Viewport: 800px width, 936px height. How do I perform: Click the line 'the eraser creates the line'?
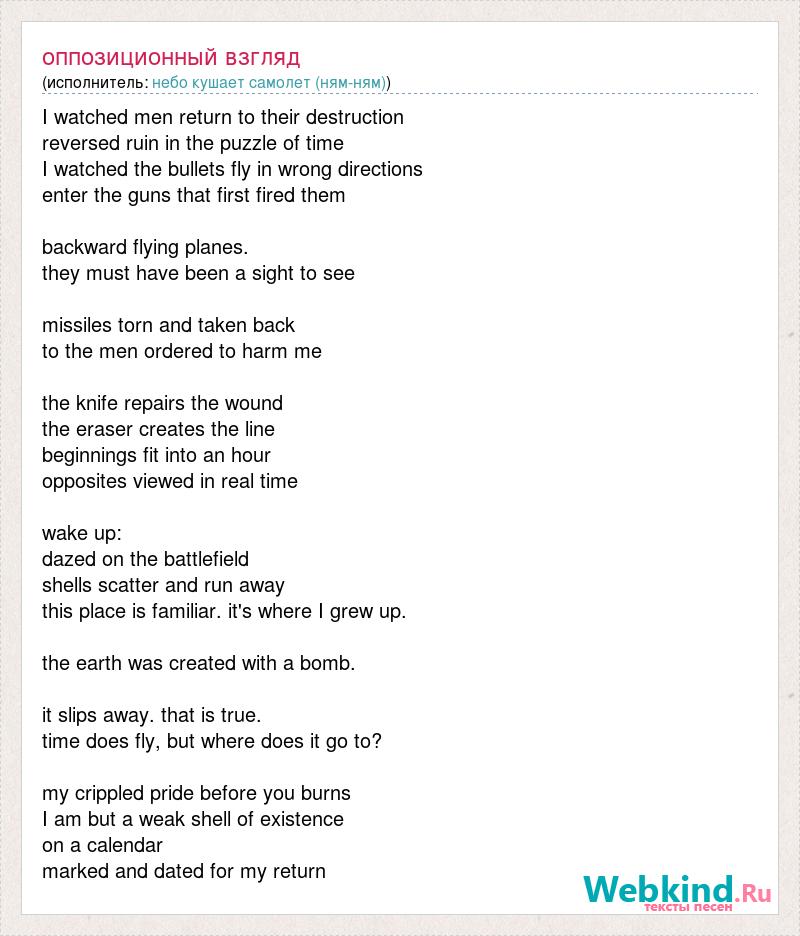pyautogui.click(x=158, y=429)
